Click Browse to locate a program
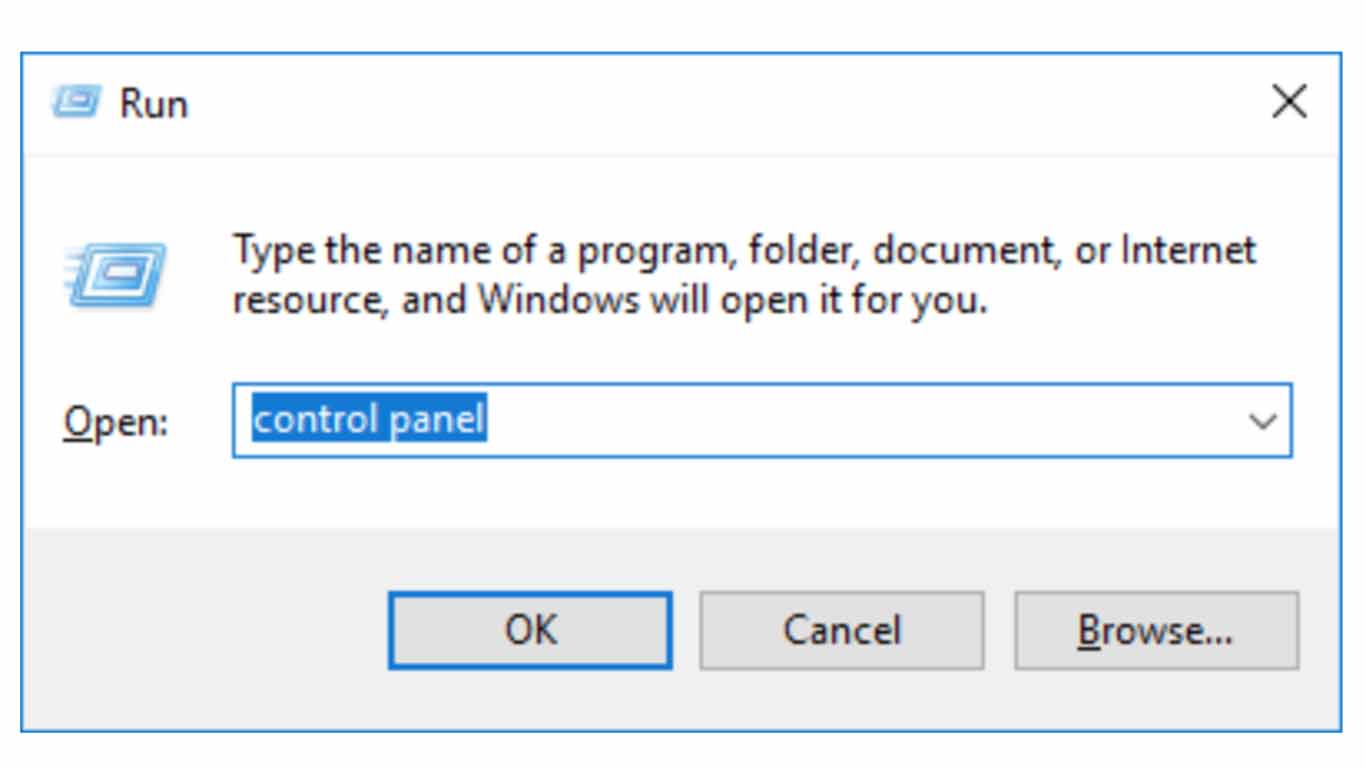Viewport: 1366px width, 768px height. (x=1157, y=629)
